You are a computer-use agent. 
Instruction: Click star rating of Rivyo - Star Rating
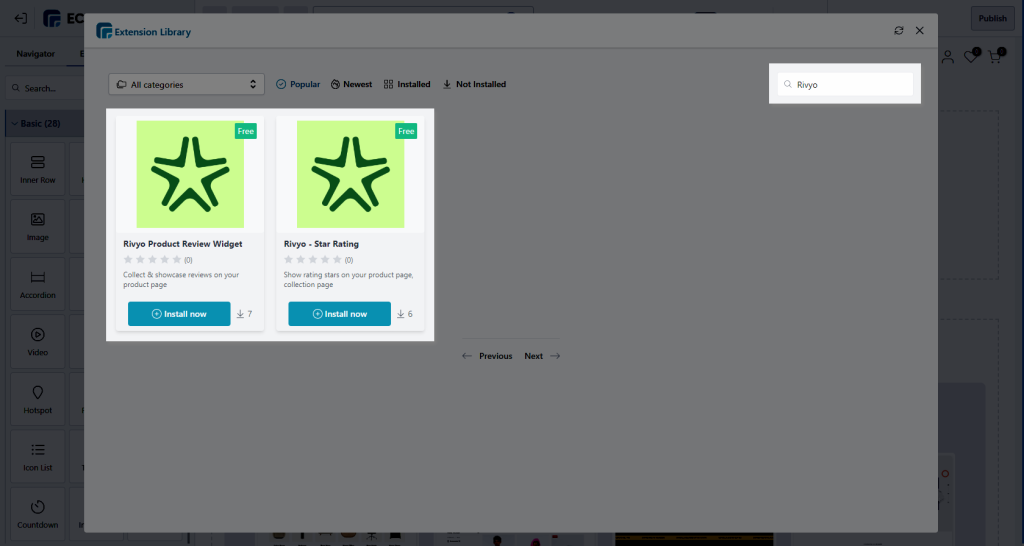coord(313,259)
